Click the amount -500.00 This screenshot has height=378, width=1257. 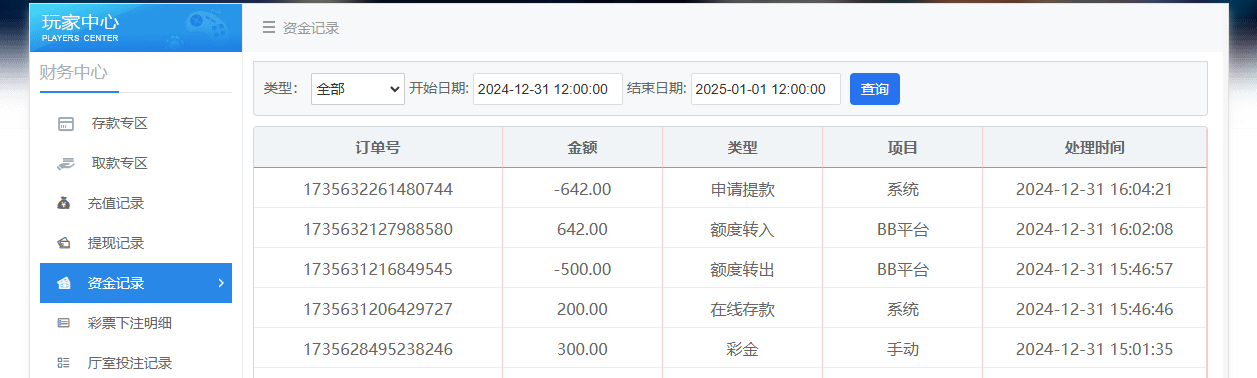[582, 269]
